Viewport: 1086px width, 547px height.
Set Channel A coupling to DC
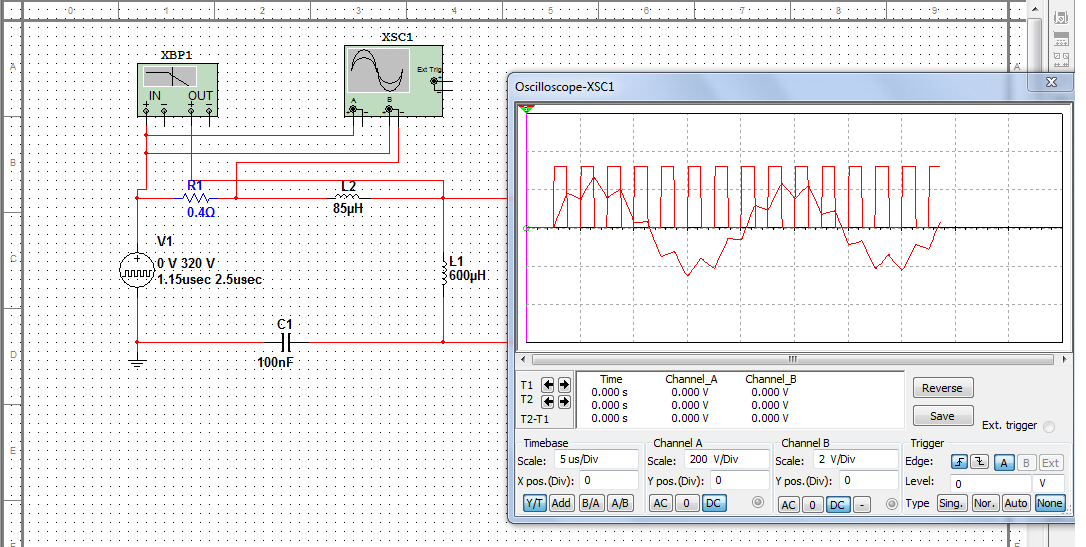point(713,503)
